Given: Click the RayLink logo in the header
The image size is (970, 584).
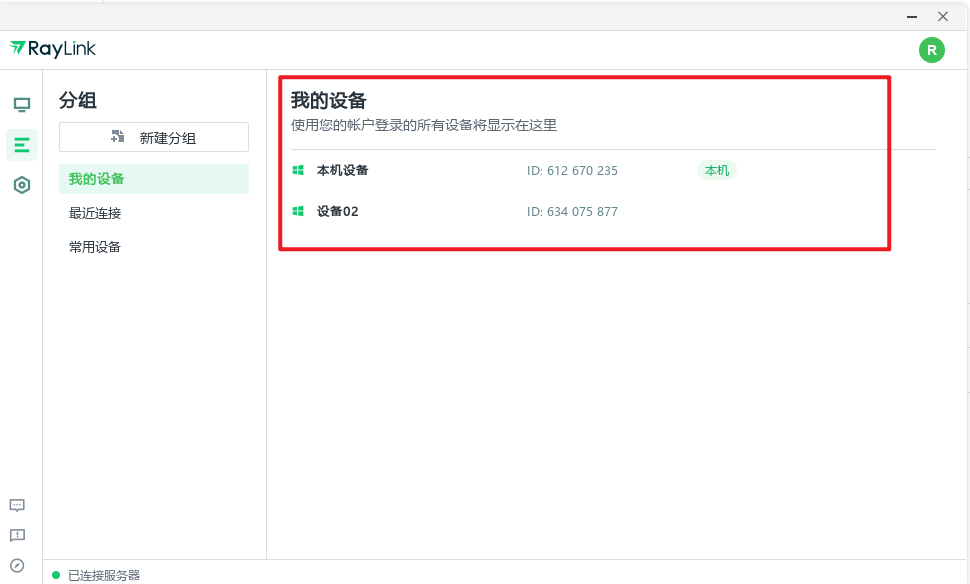Looking at the screenshot, I should coord(52,48).
